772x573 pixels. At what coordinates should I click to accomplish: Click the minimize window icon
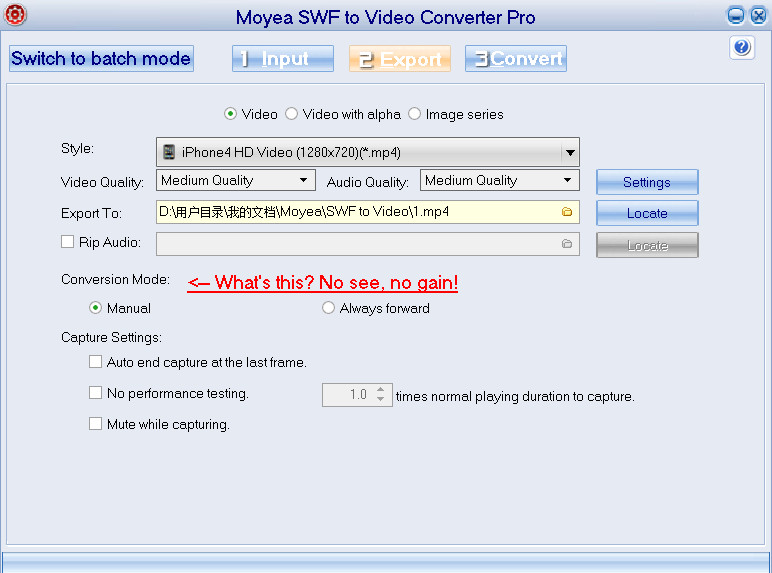tap(735, 15)
